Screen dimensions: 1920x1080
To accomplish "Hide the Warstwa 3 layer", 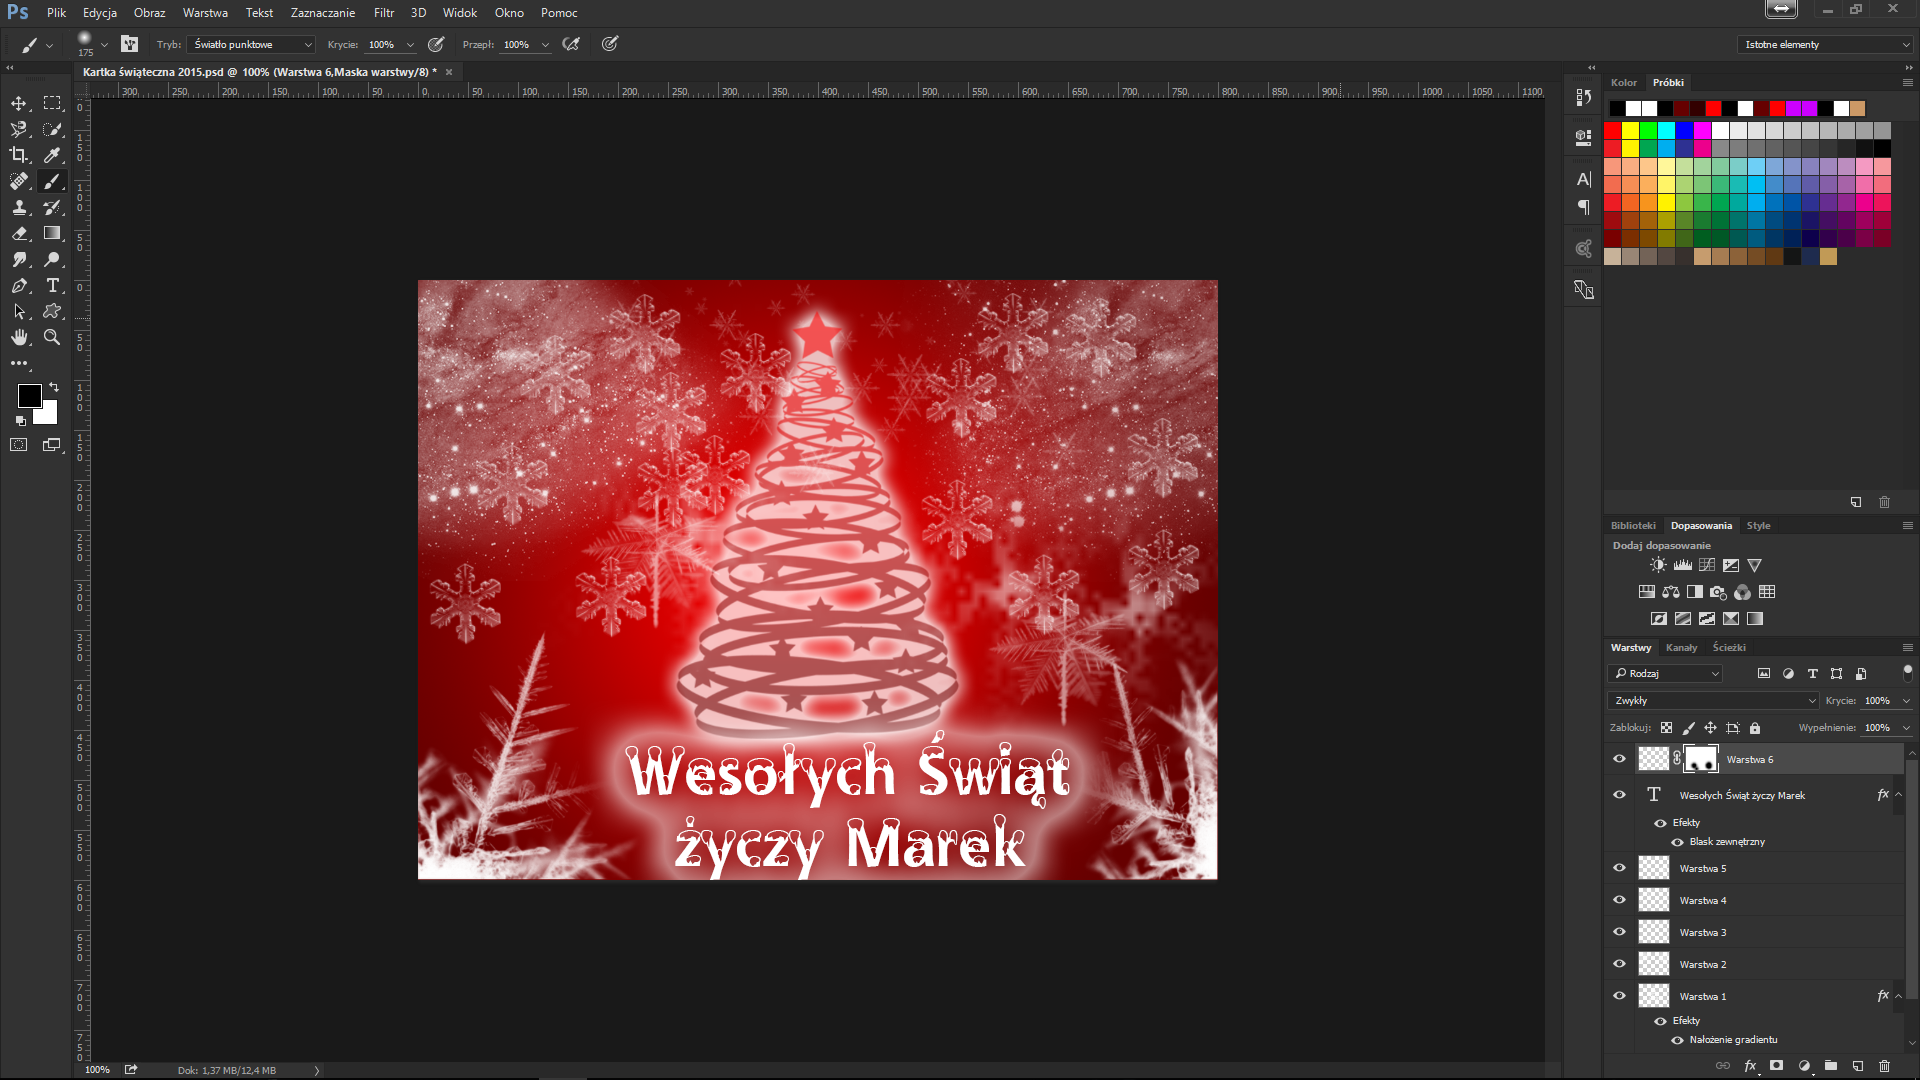I will click(1619, 932).
